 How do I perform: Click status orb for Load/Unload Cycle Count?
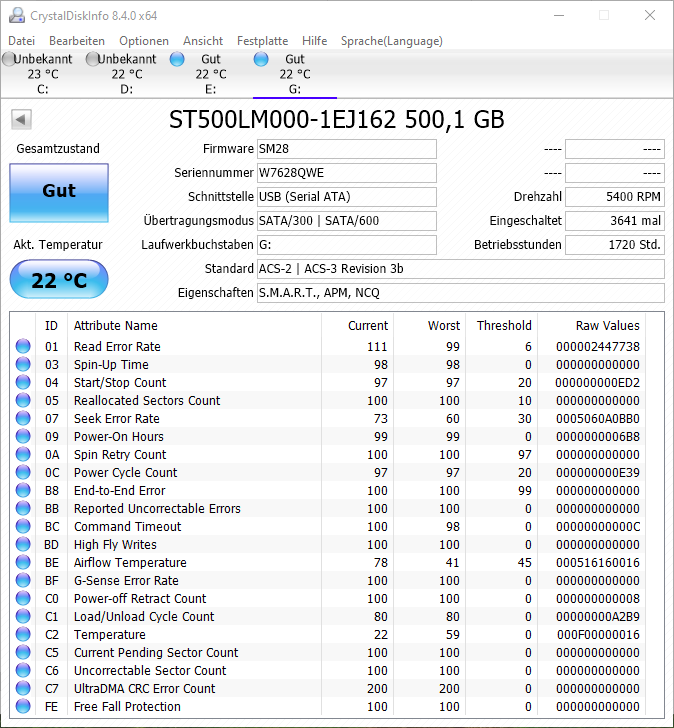click(23, 617)
